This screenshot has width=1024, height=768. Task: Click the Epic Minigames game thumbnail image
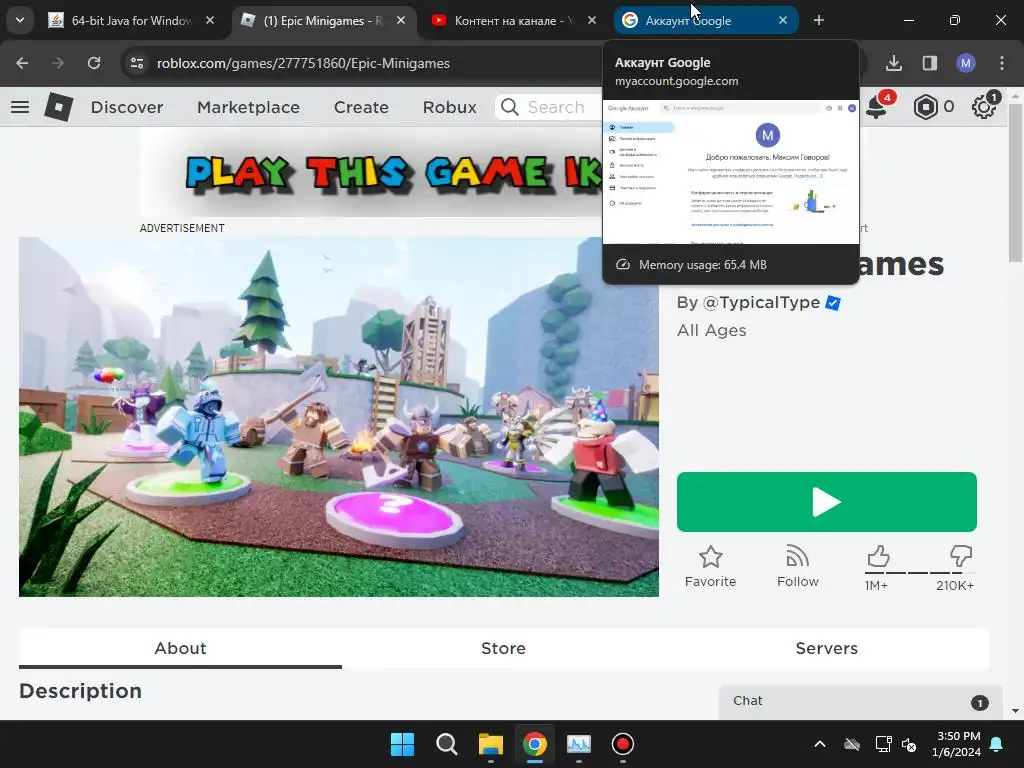pos(339,417)
